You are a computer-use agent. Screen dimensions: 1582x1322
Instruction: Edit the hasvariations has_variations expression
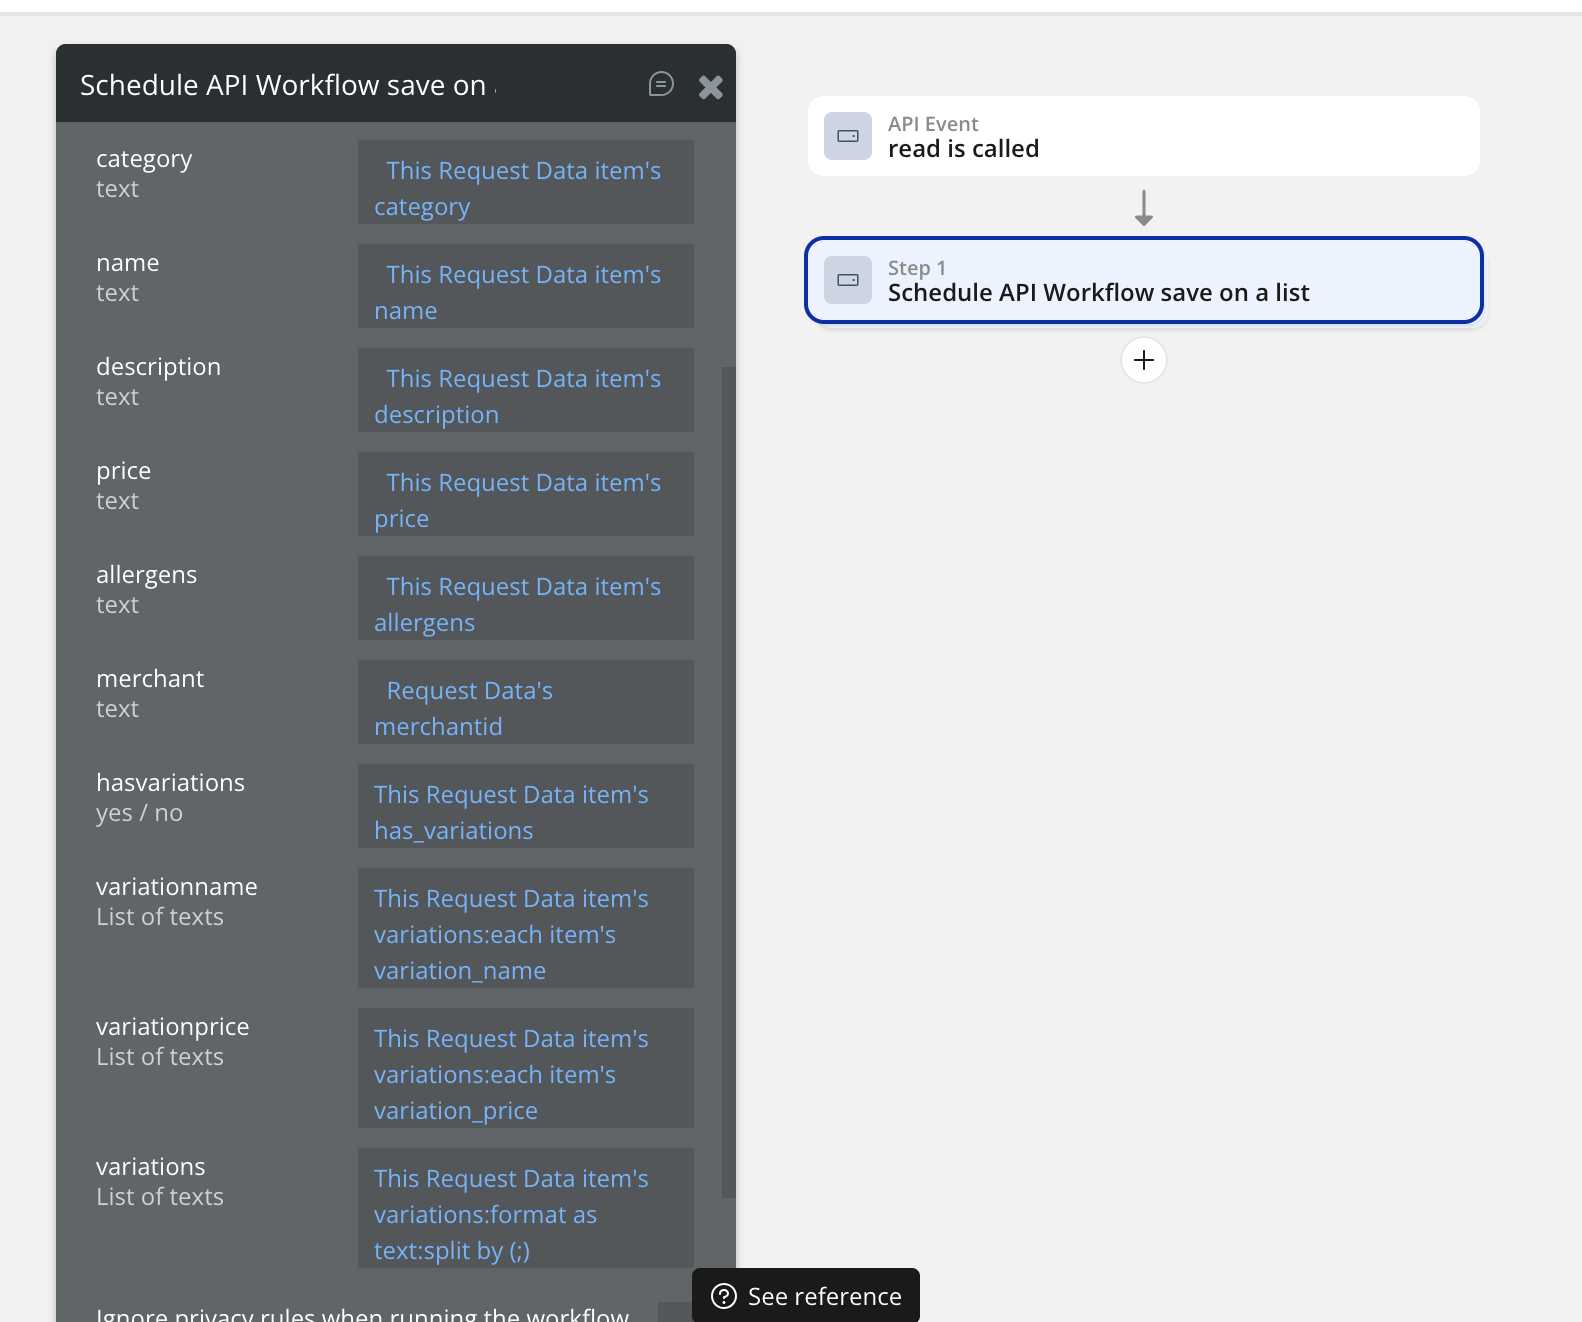pyautogui.click(x=526, y=806)
